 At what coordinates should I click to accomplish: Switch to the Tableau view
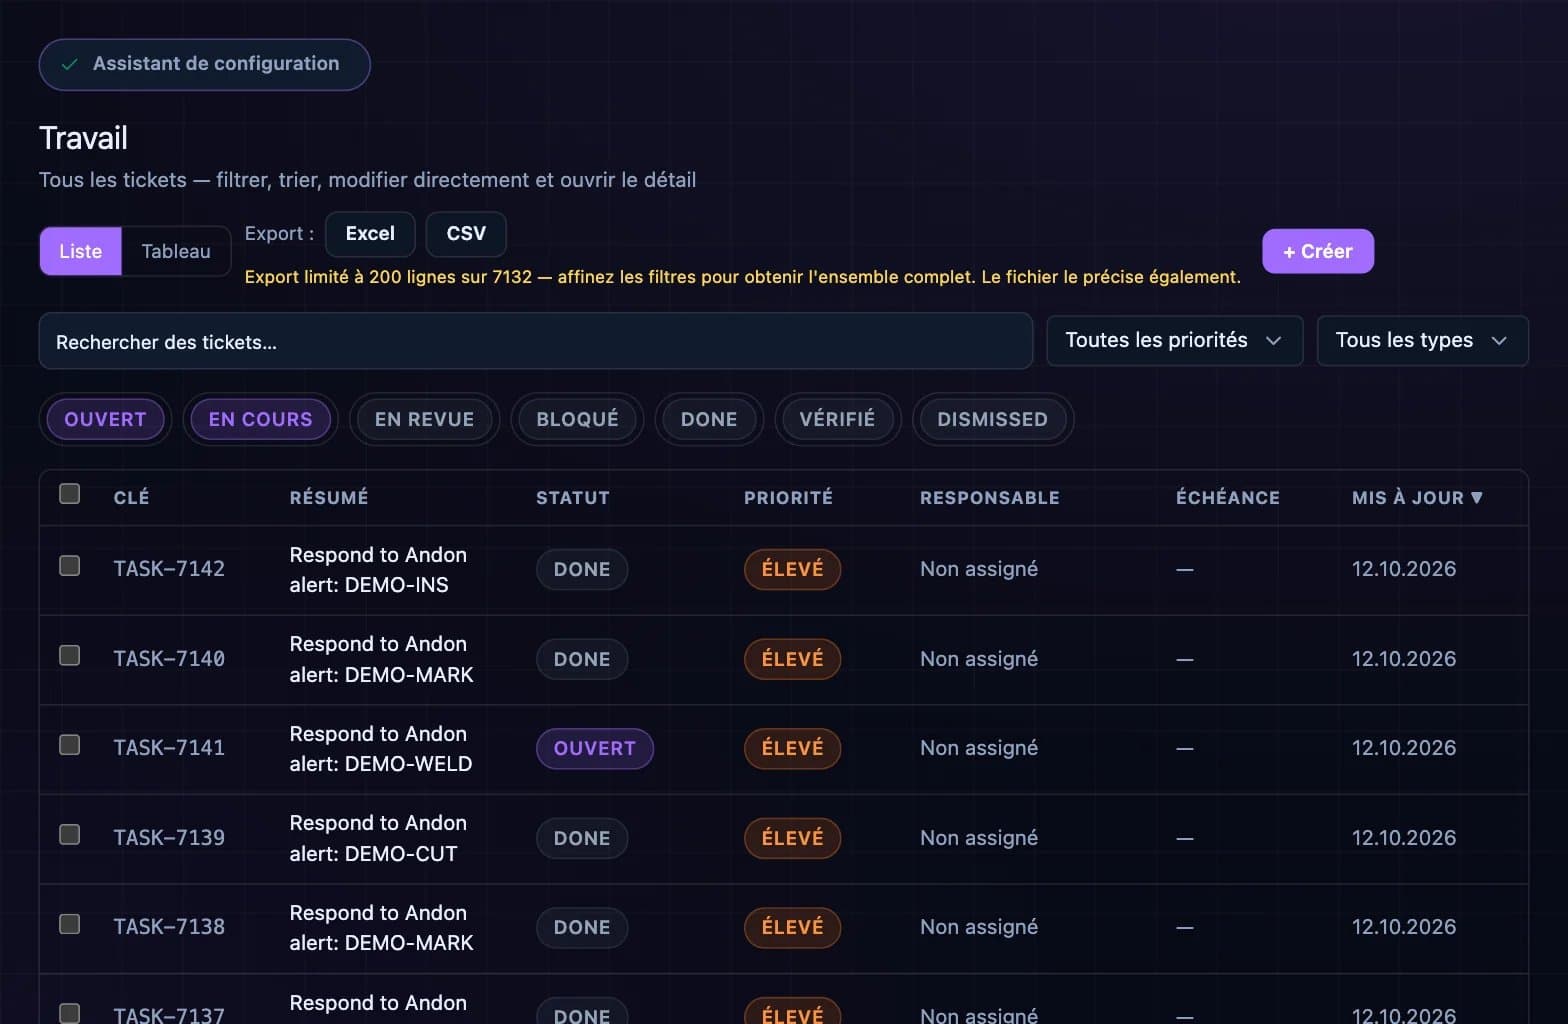click(176, 251)
